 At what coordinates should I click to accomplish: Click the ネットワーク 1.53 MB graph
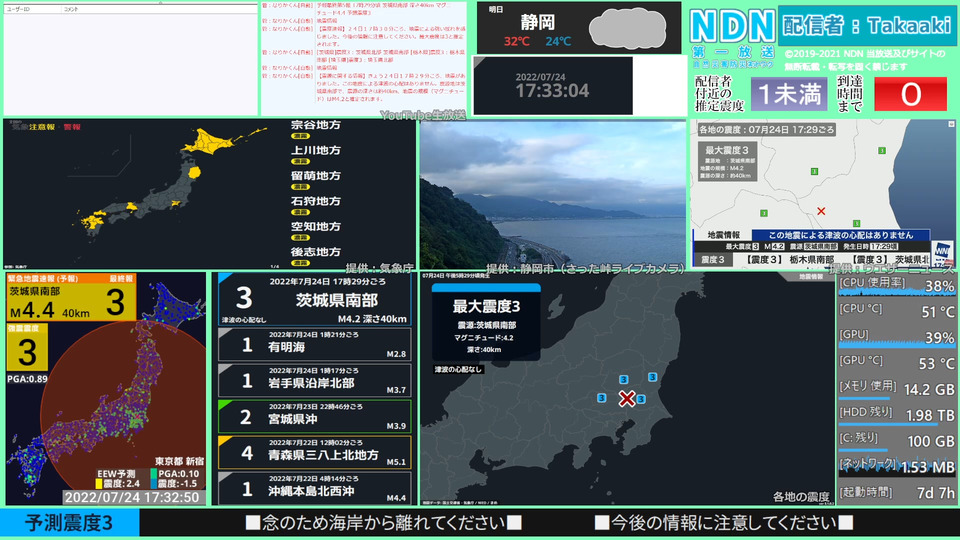click(896, 467)
